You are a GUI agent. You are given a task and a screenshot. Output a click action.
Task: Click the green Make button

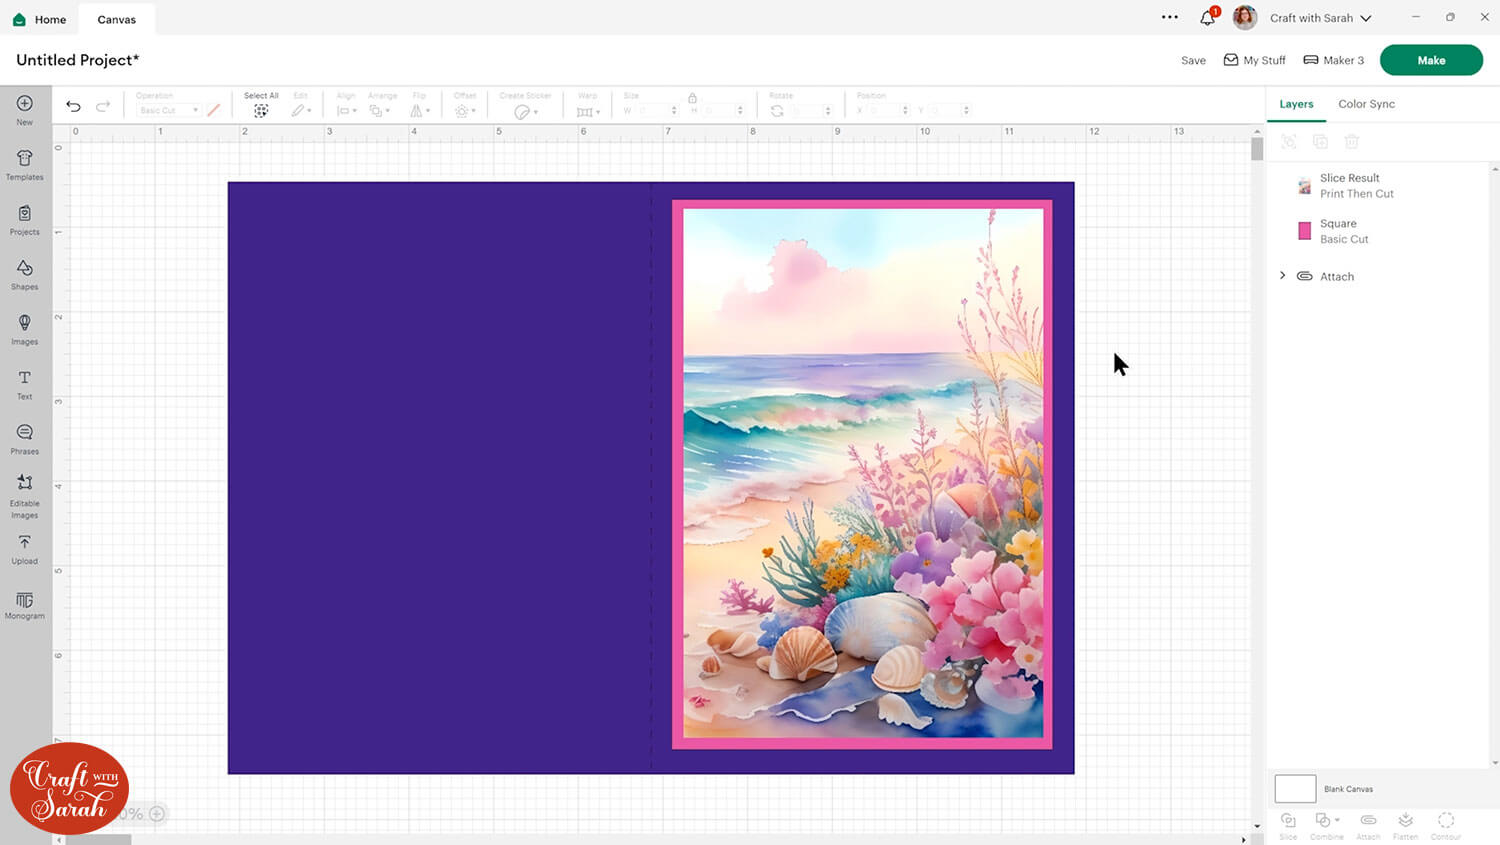1430,60
